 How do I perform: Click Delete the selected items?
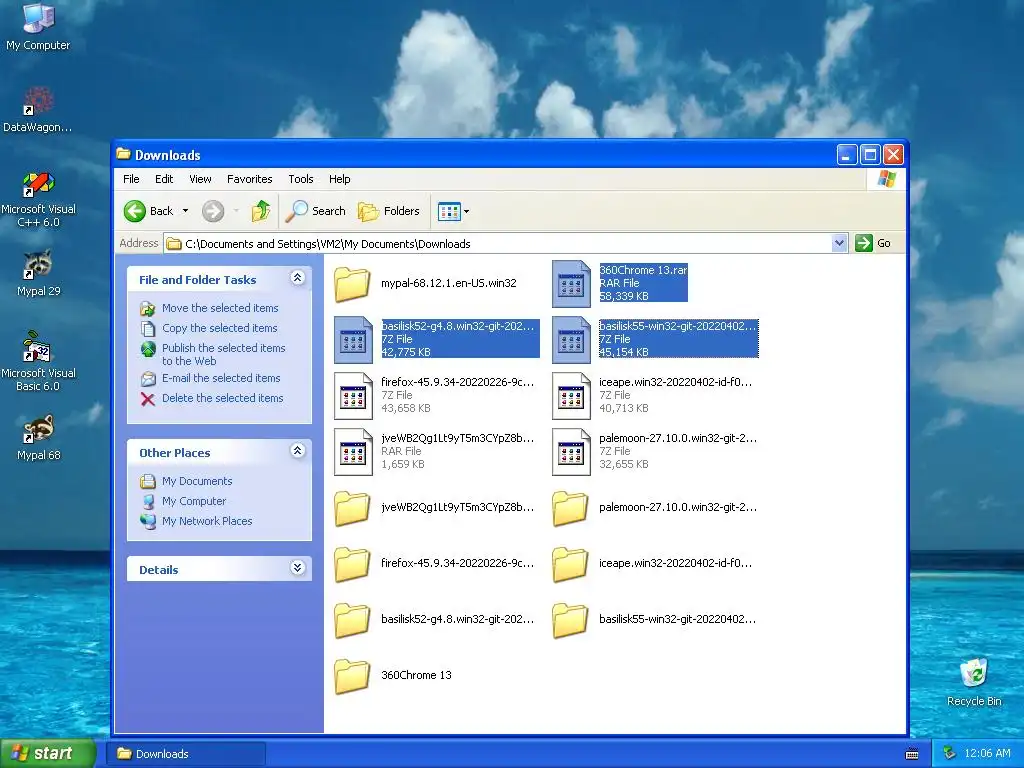pyautogui.click(x=222, y=398)
